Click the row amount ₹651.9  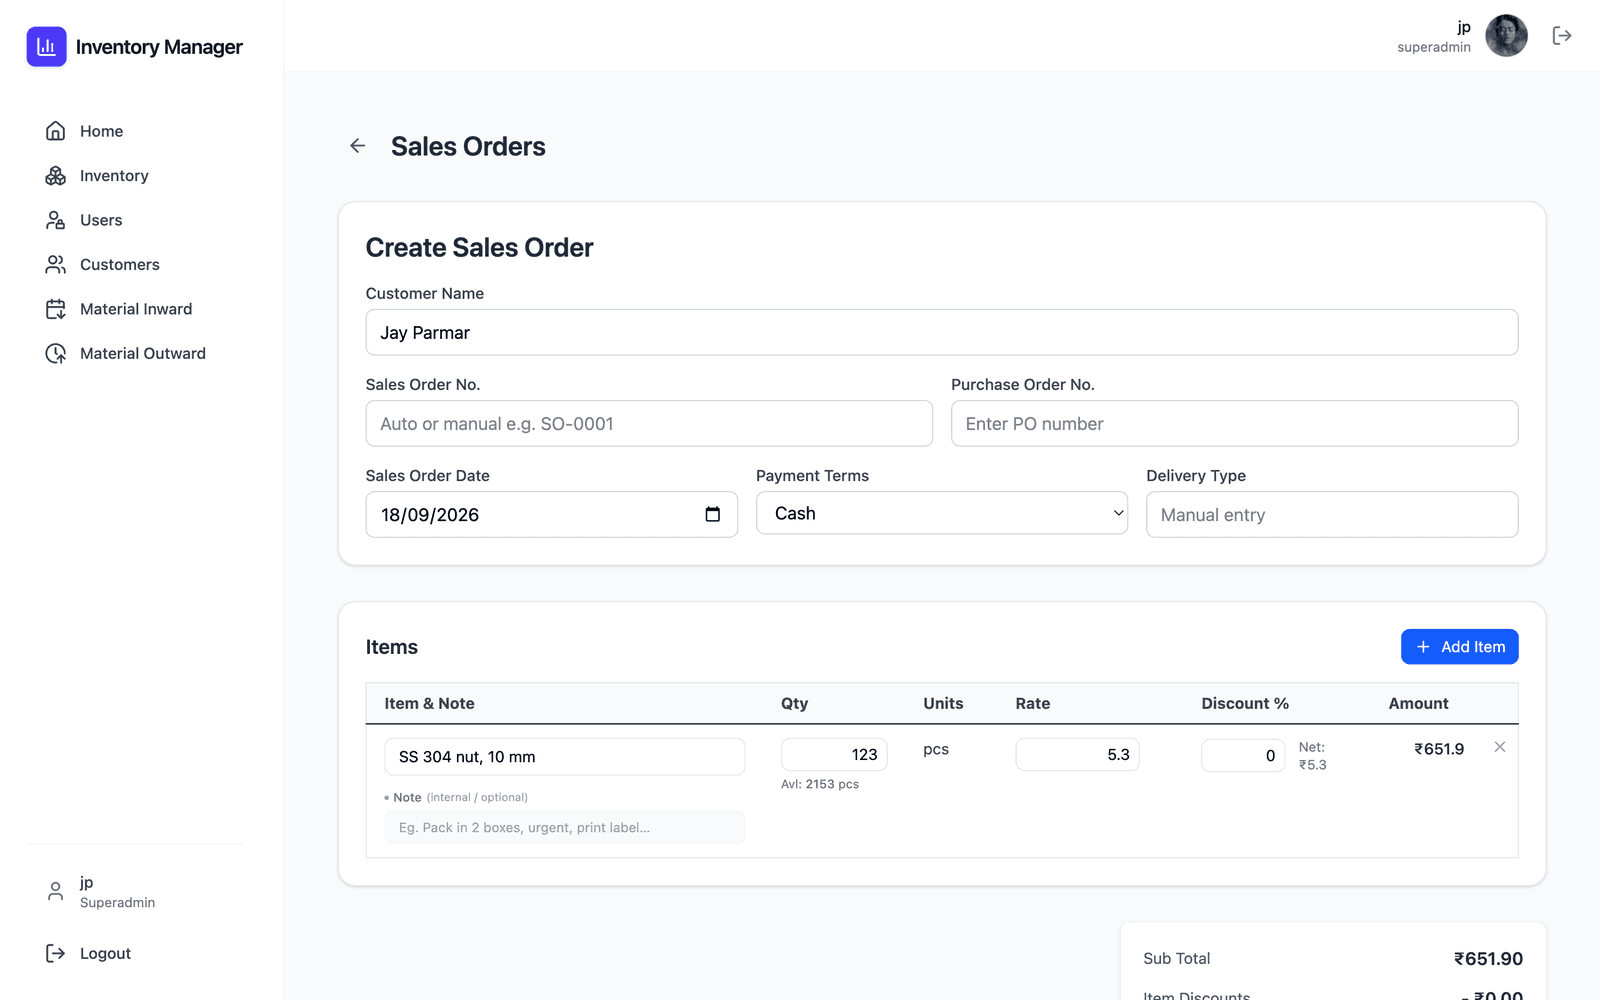click(1439, 749)
